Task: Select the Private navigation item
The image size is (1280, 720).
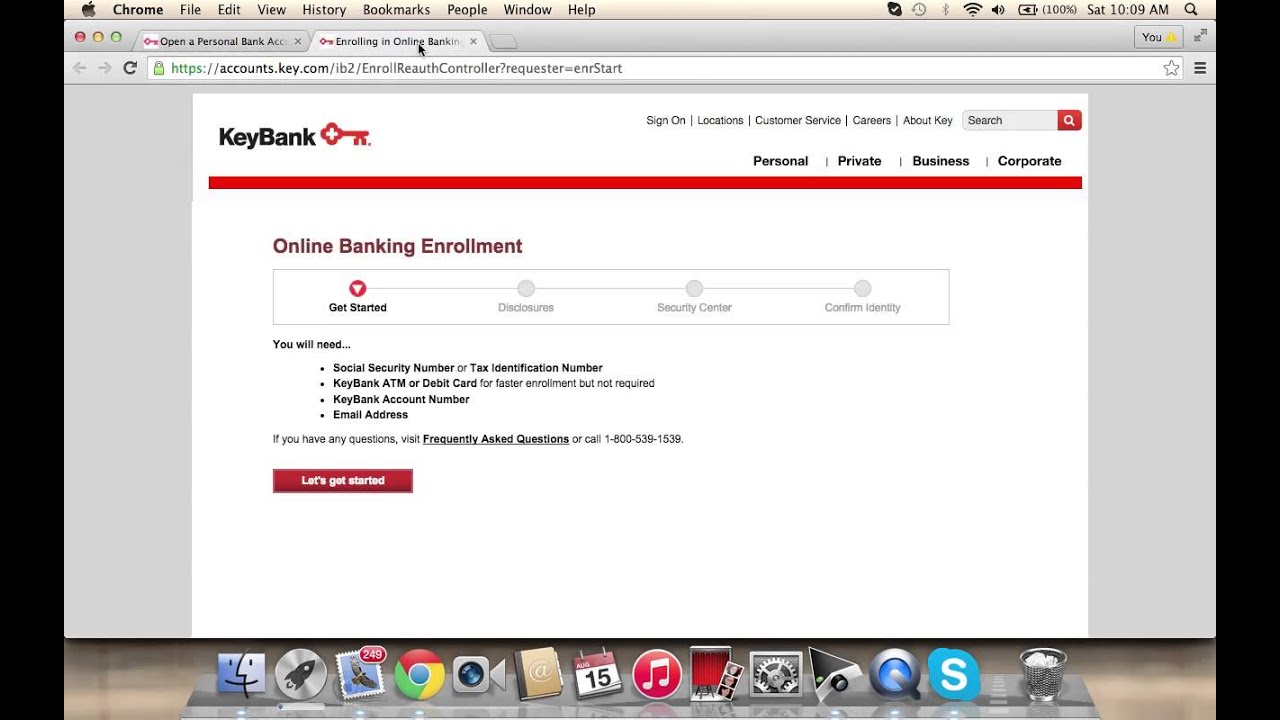Action: pos(860,161)
